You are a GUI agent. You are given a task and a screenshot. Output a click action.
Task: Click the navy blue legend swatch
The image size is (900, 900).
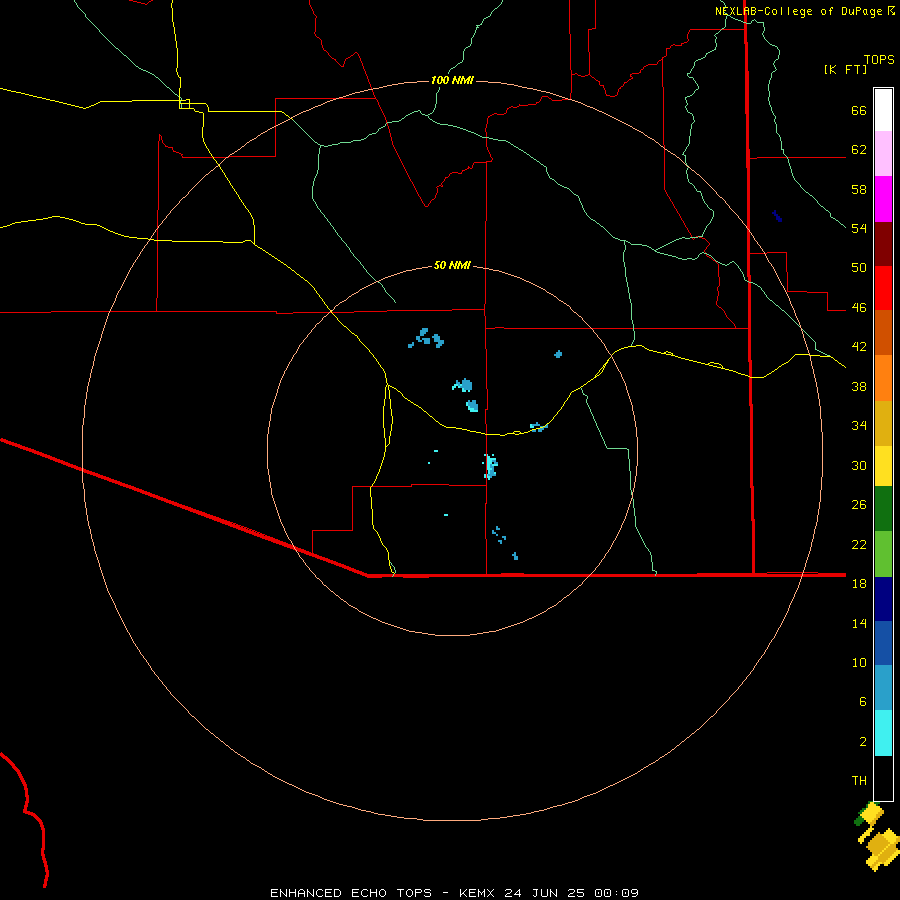click(883, 599)
